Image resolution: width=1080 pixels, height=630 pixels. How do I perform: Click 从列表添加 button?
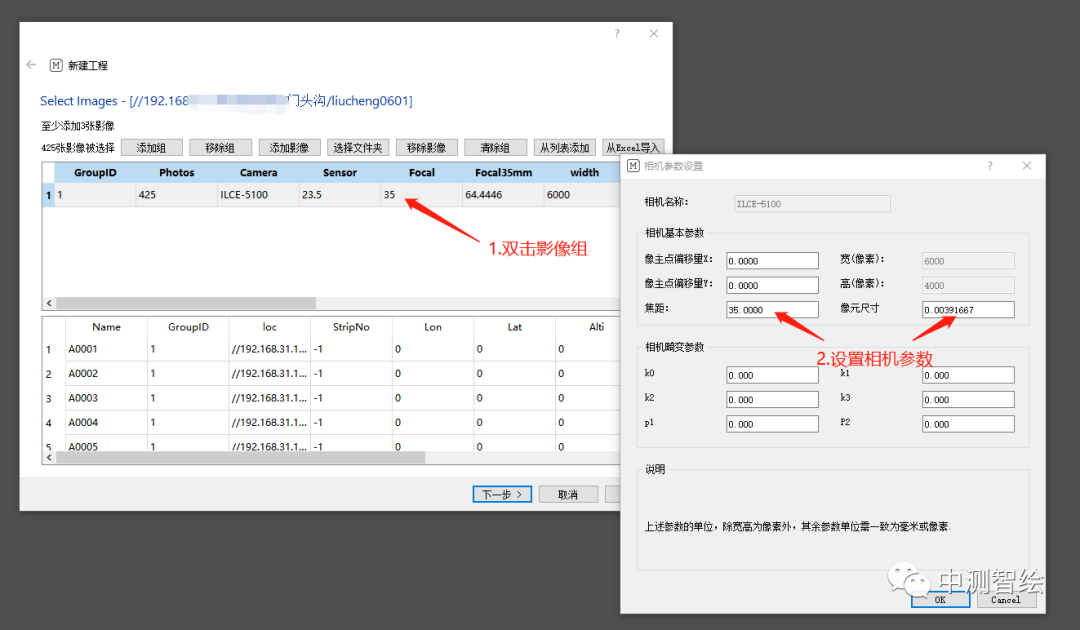565,148
